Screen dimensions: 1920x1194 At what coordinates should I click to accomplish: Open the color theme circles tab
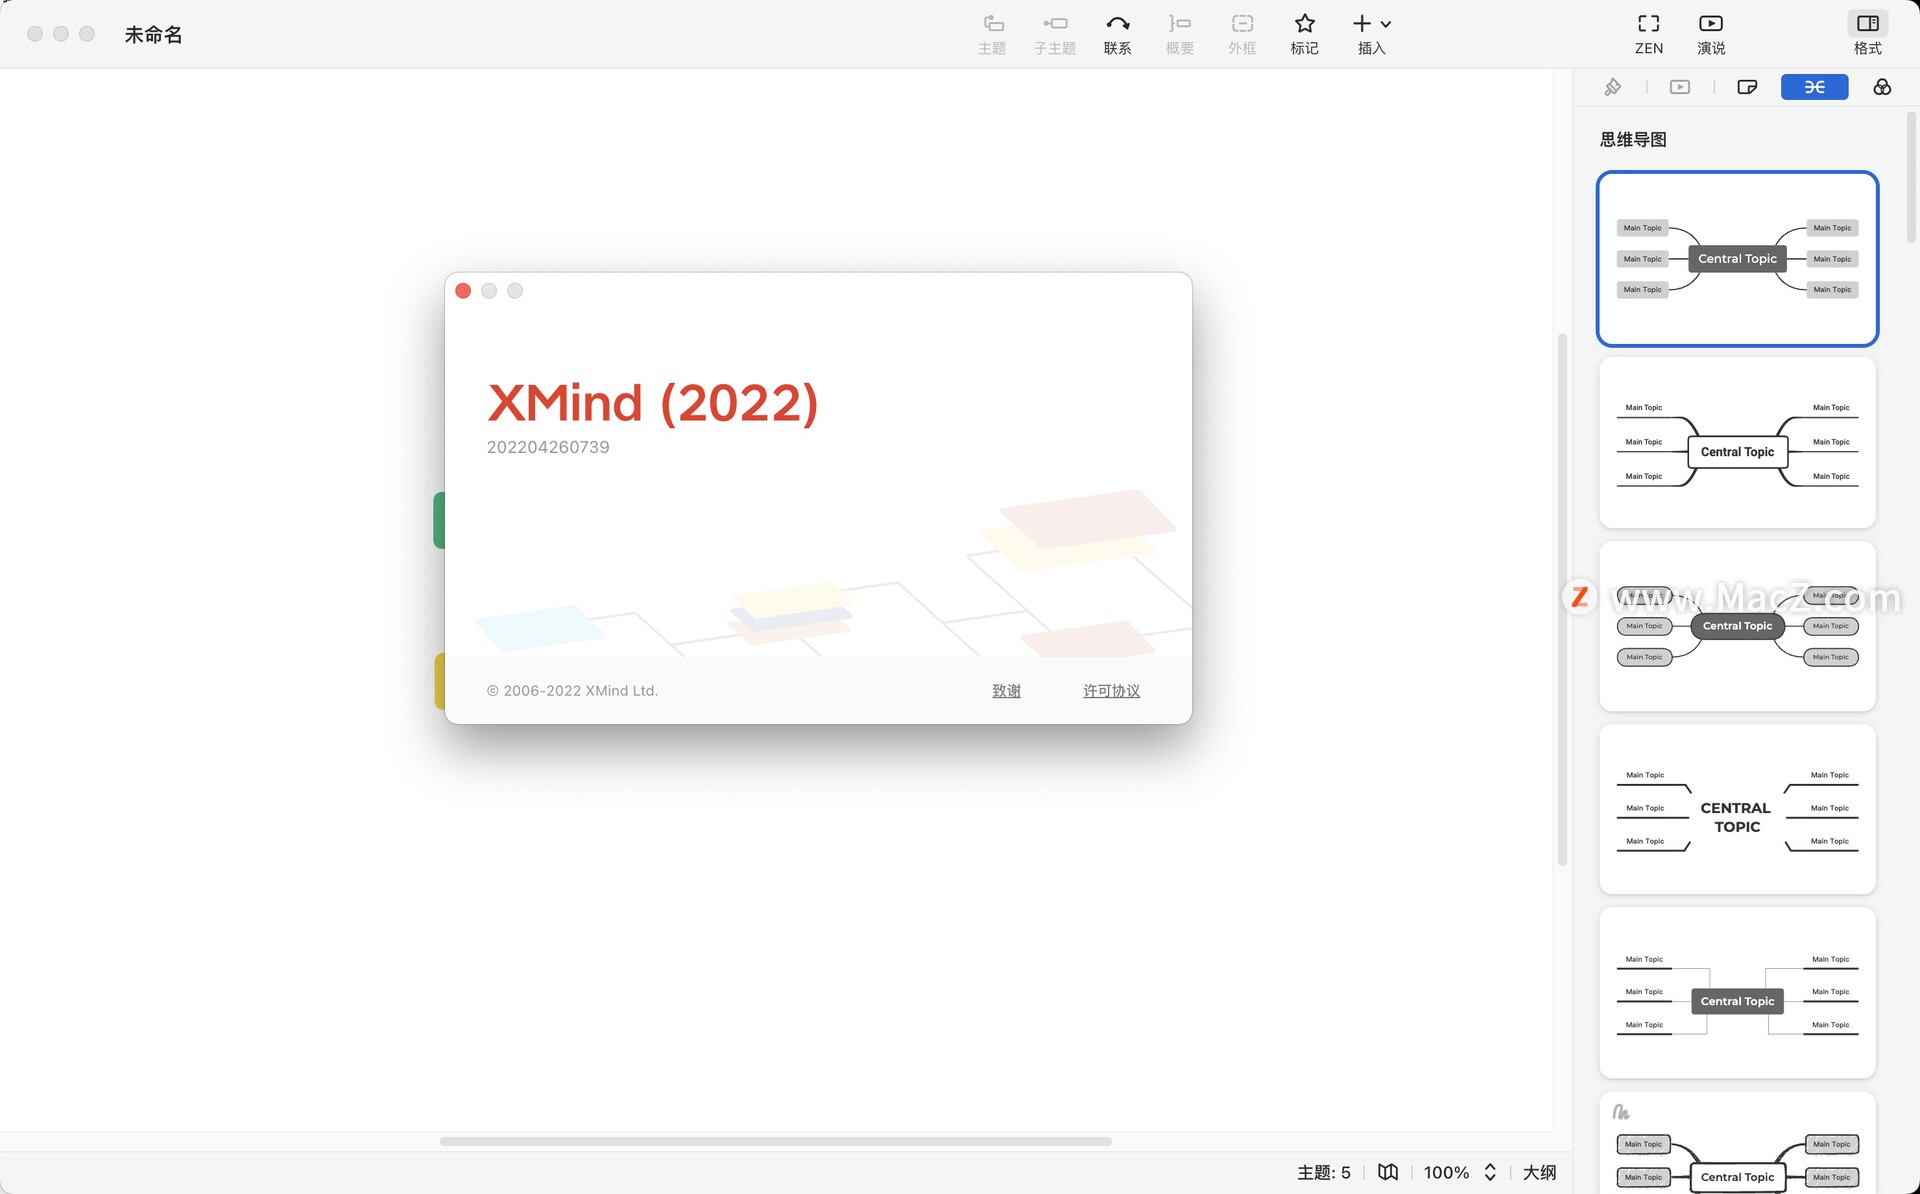(1882, 87)
